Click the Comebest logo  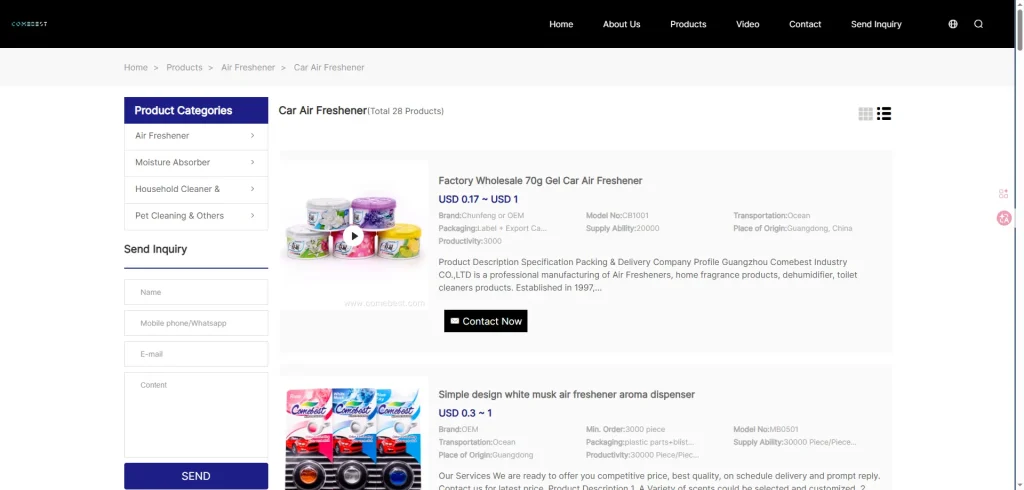[29, 24]
